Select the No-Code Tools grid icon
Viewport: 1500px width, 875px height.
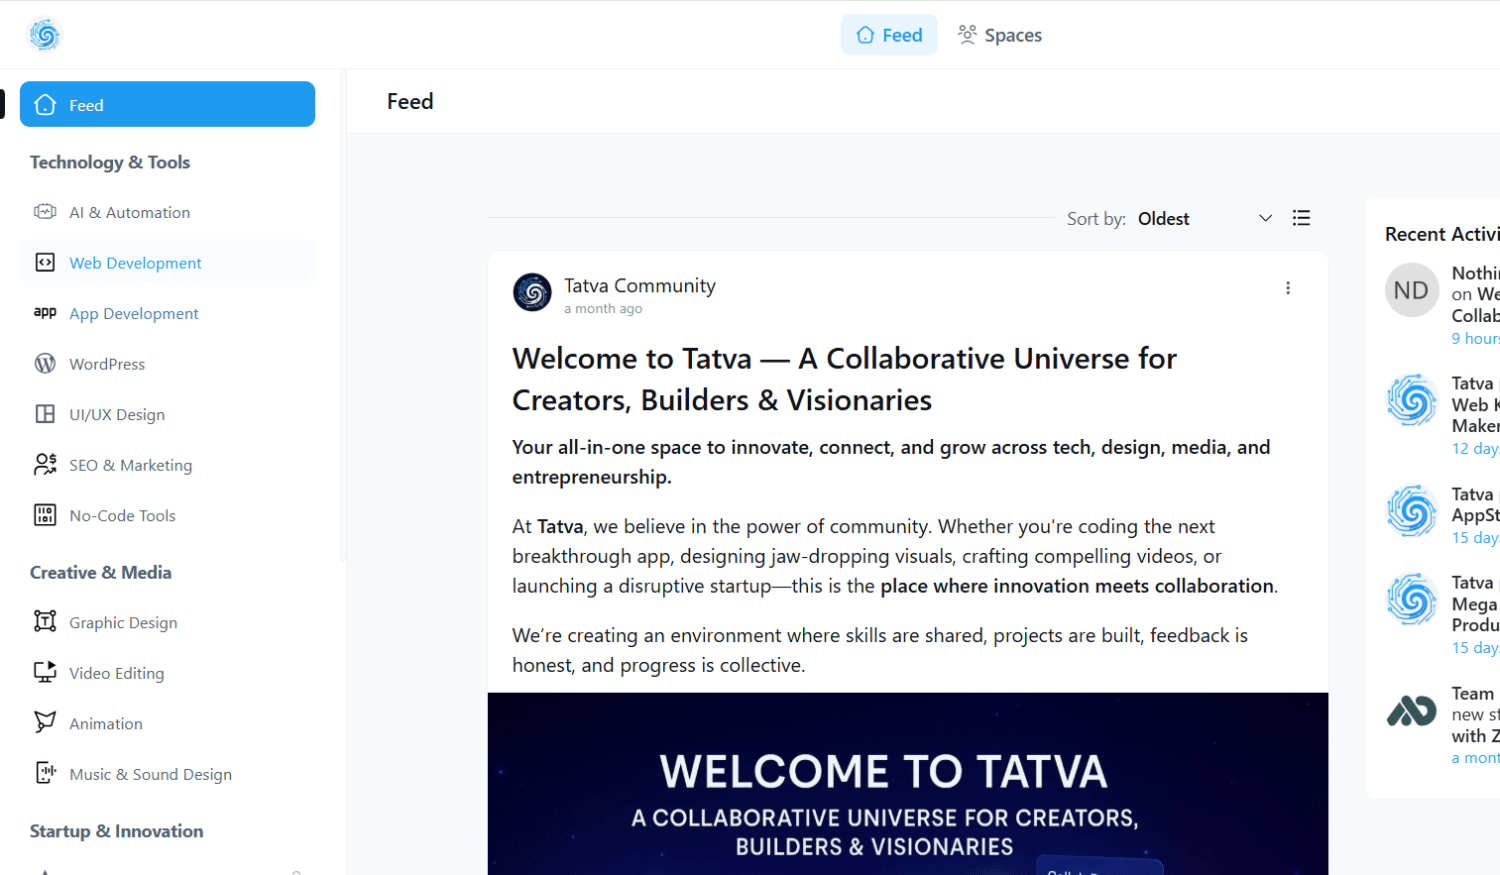(x=45, y=514)
